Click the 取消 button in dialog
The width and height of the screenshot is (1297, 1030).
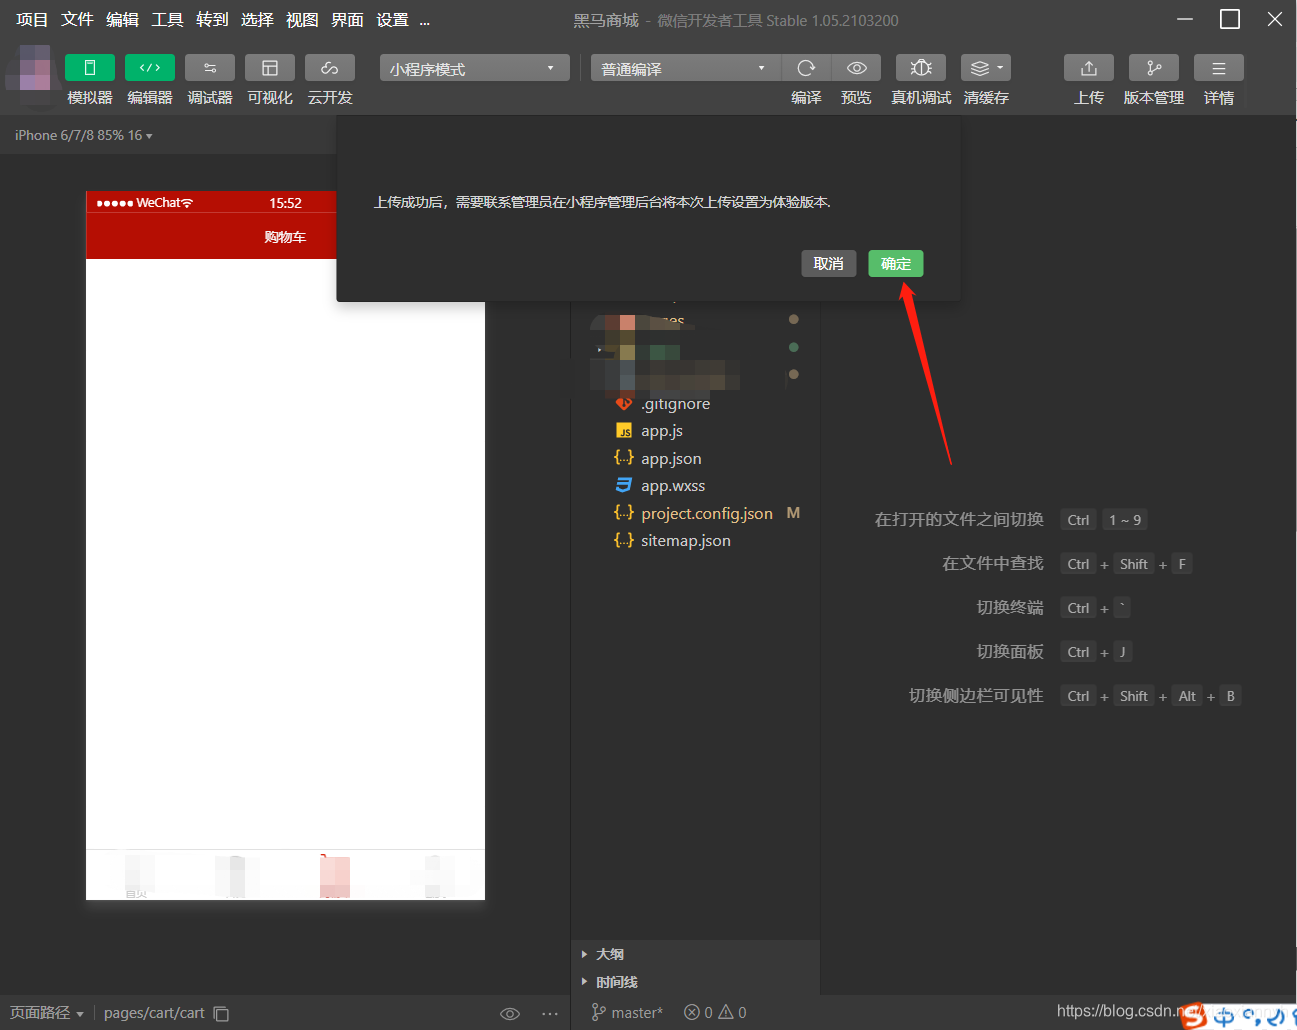[829, 263]
